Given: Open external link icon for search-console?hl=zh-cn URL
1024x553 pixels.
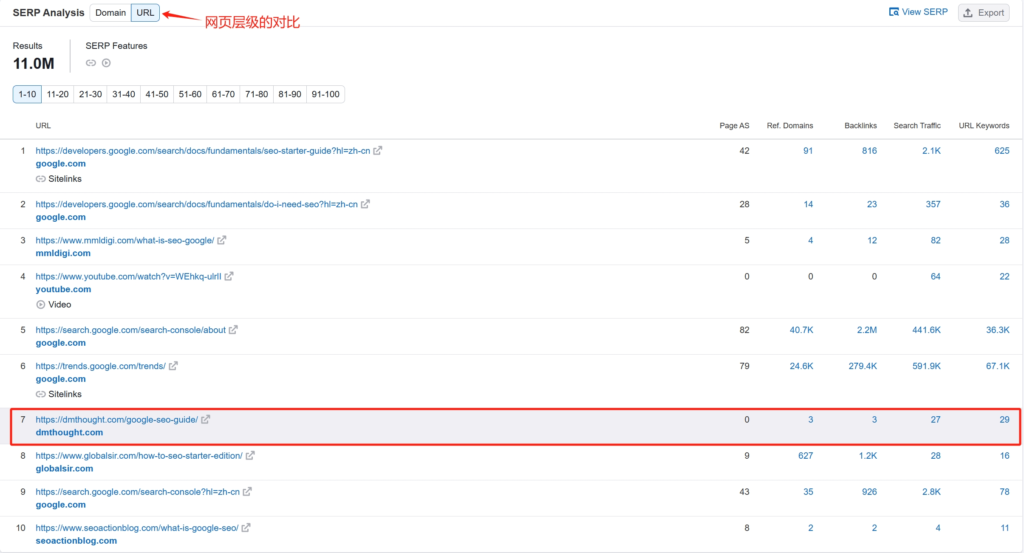Looking at the screenshot, I should 247,492.
